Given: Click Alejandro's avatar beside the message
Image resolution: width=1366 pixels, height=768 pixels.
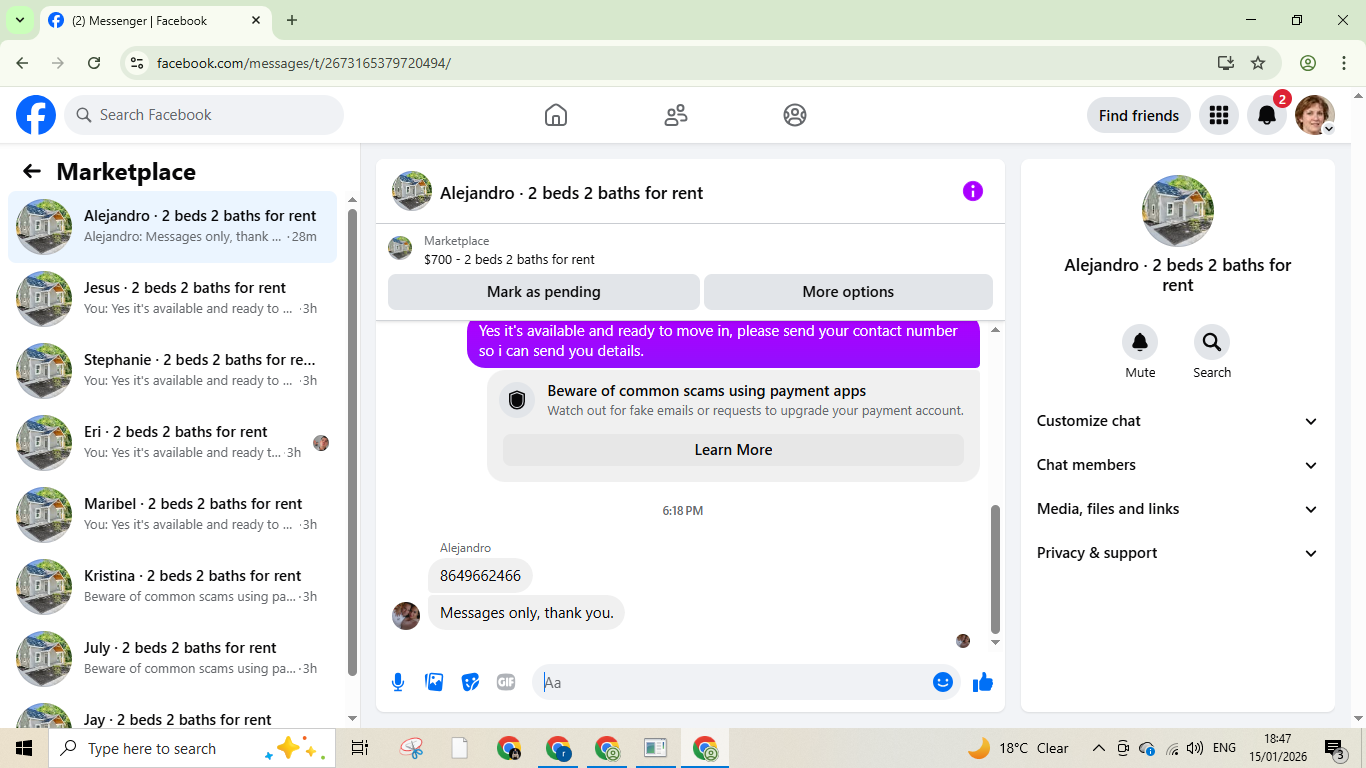Looking at the screenshot, I should point(406,615).
